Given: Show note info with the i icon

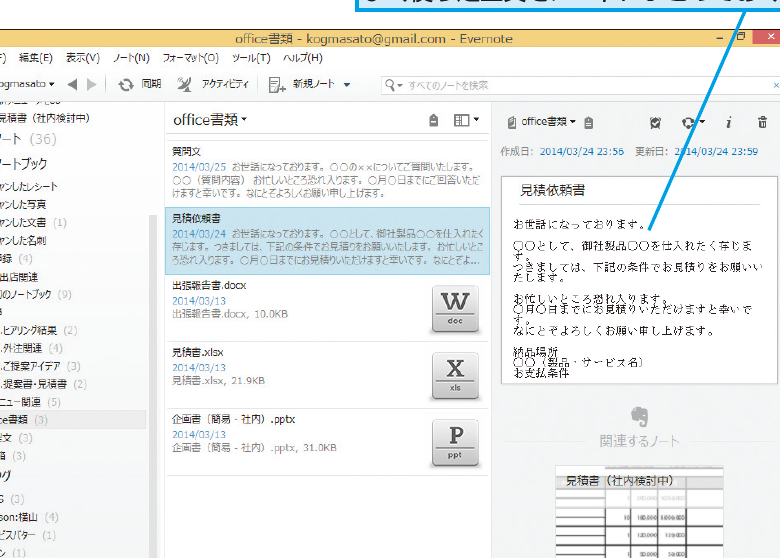Looking at the screenshot, I should (x=729, y=122).
